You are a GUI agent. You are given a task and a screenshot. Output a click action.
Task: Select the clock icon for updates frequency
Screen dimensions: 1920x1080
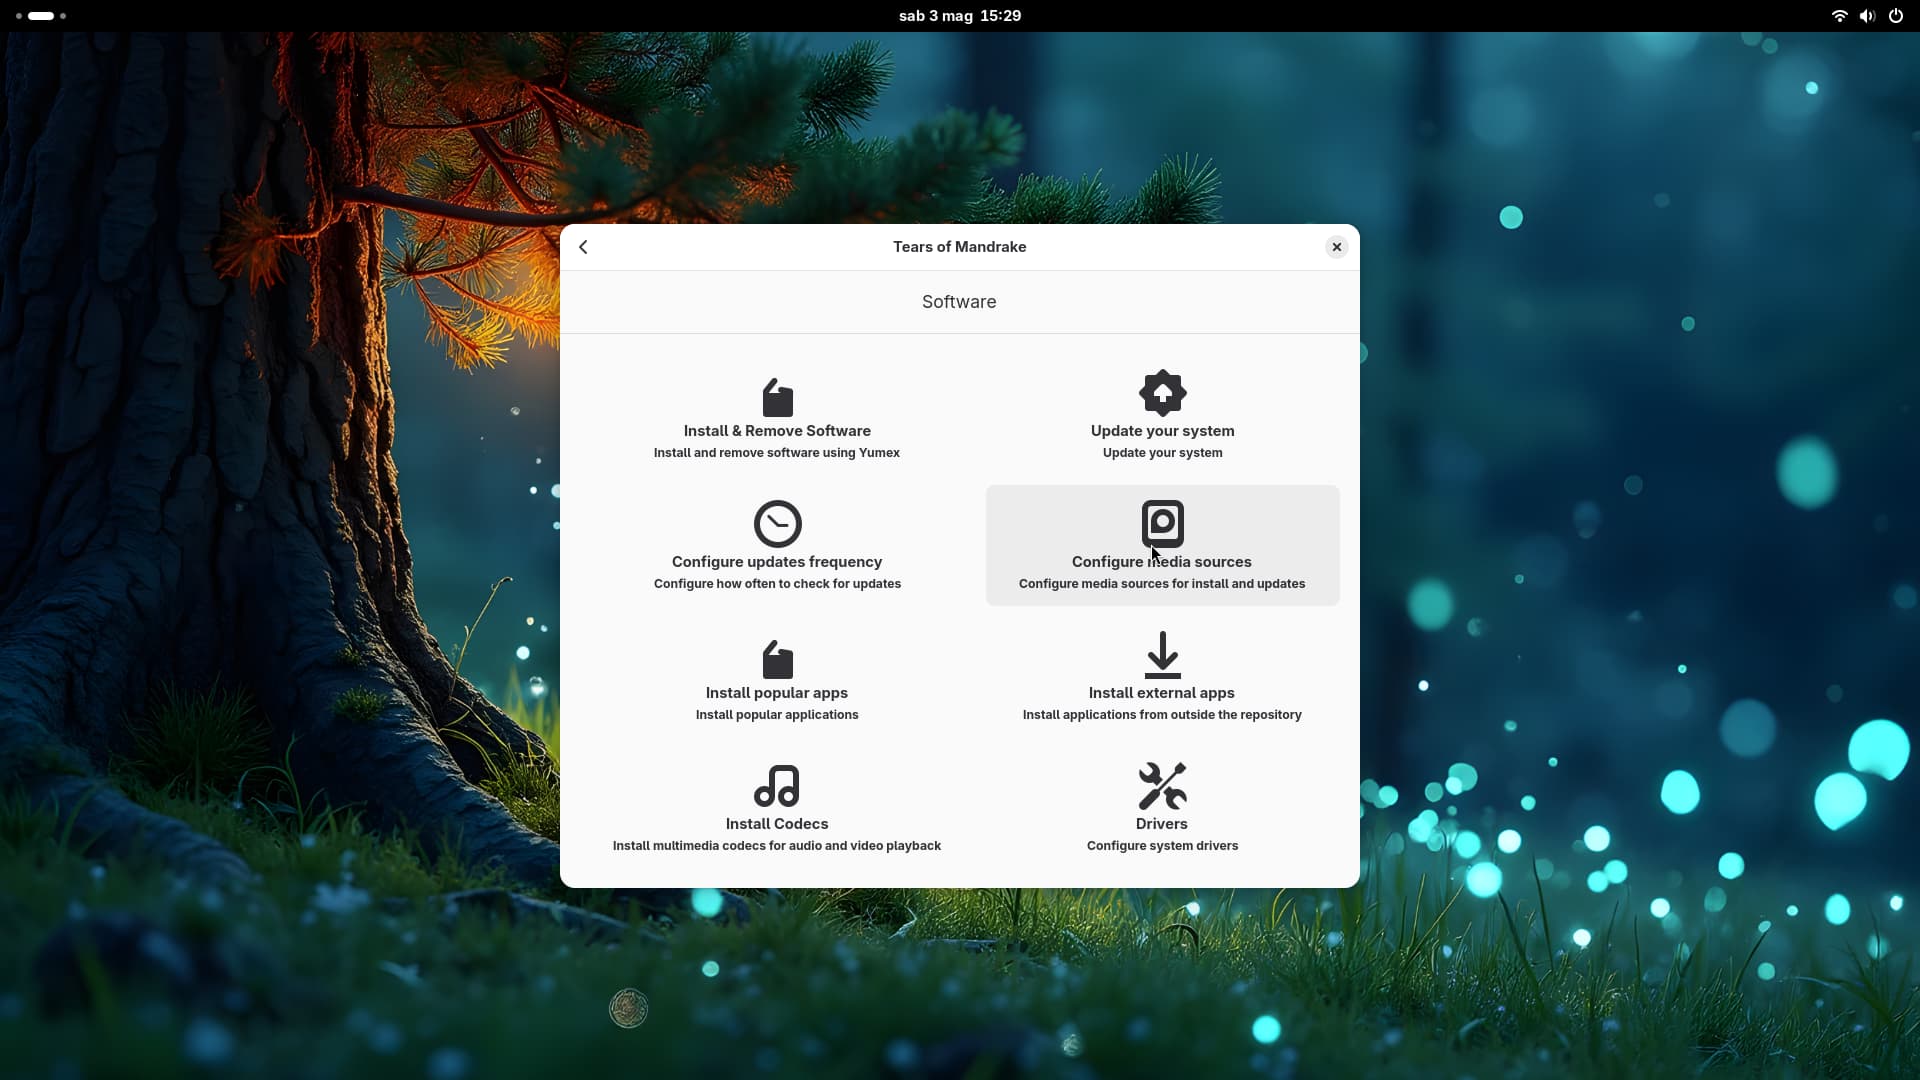pos(777,523)
